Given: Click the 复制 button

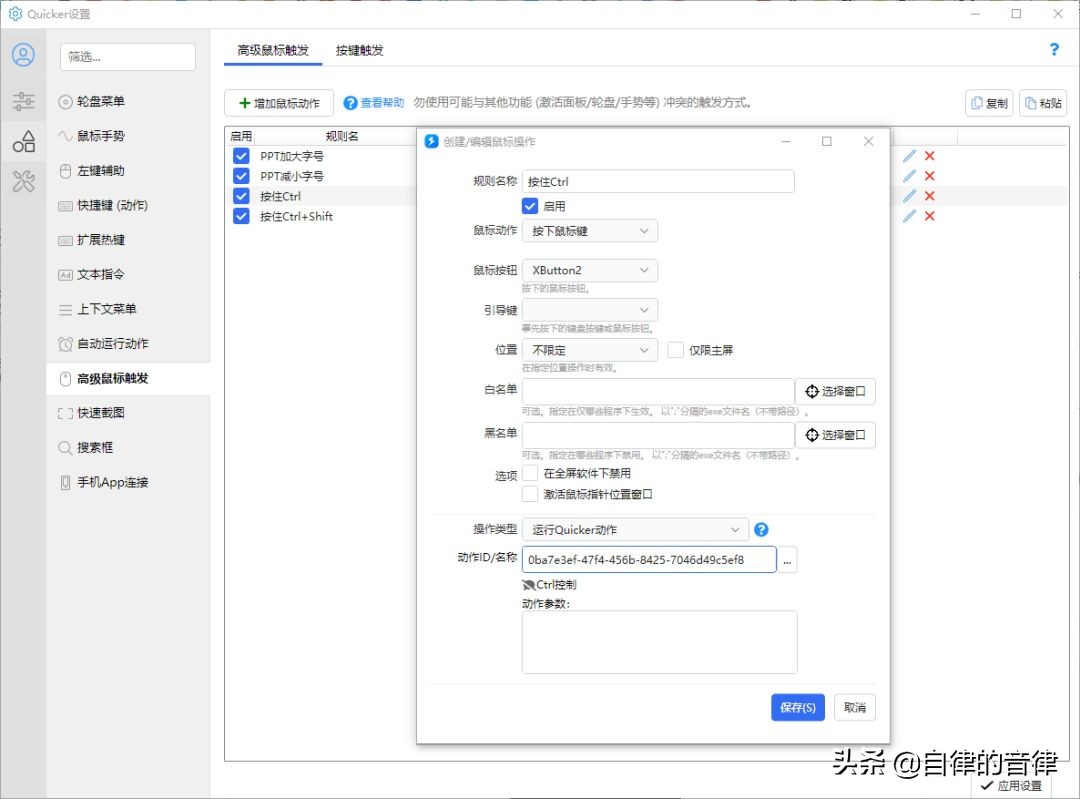Looking at the screenshot, I should [989, 103].
